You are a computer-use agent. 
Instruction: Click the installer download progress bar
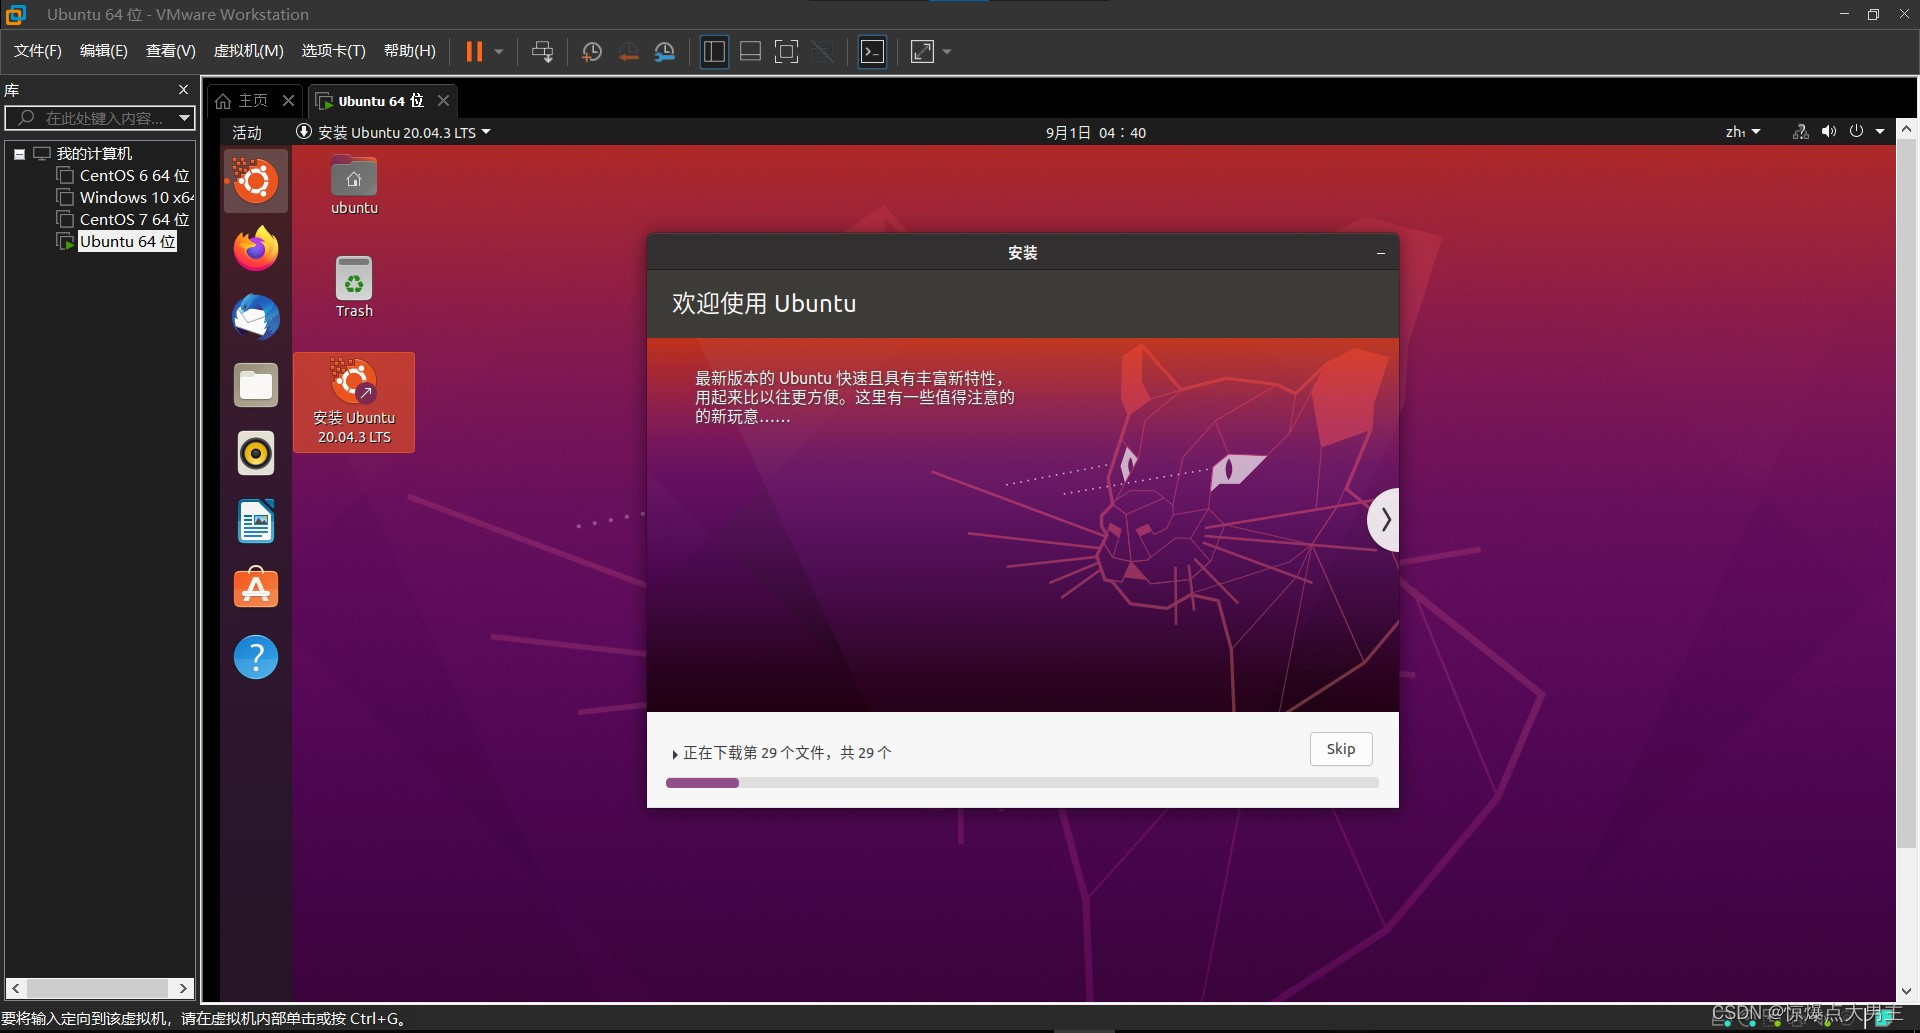(1022, 783)
